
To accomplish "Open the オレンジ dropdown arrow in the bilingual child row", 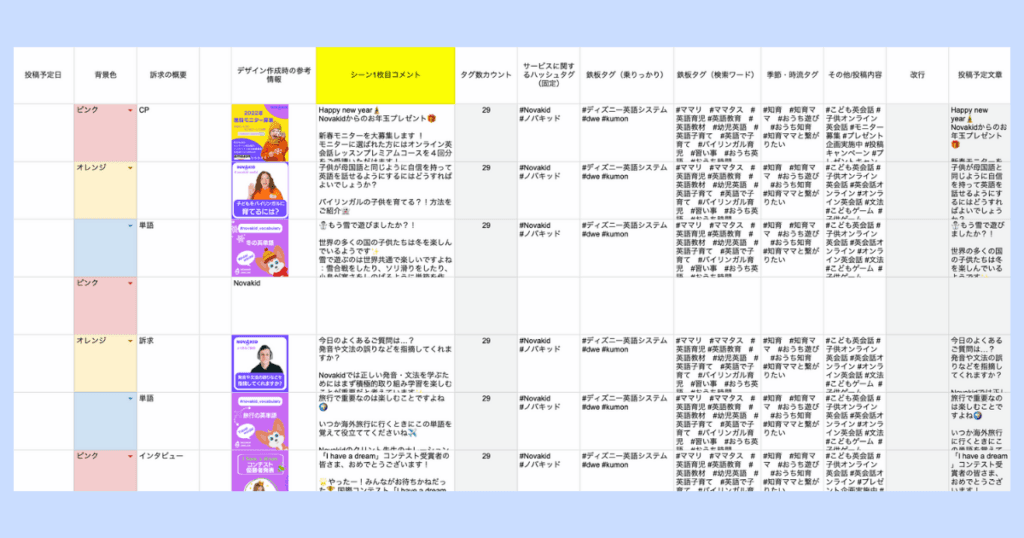I will point(130,168).
